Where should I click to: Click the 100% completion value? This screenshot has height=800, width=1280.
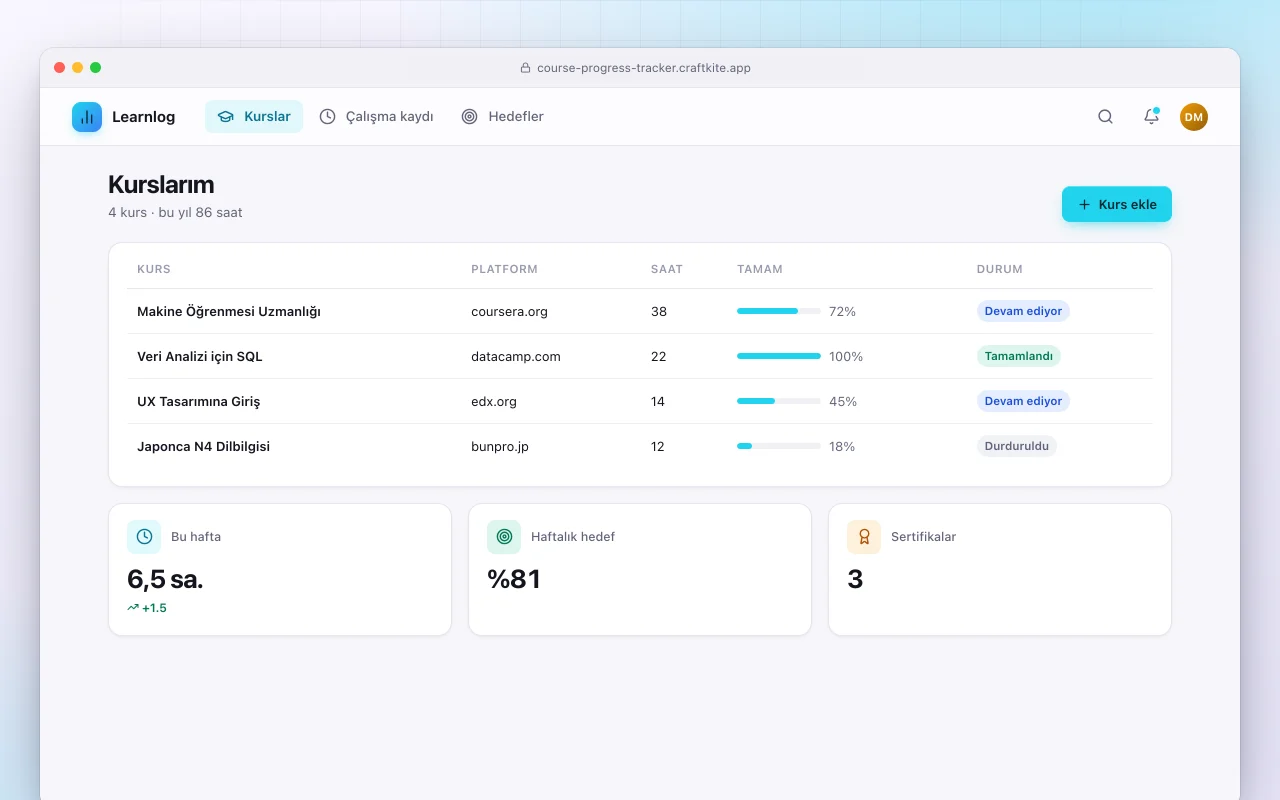[846, 356]
